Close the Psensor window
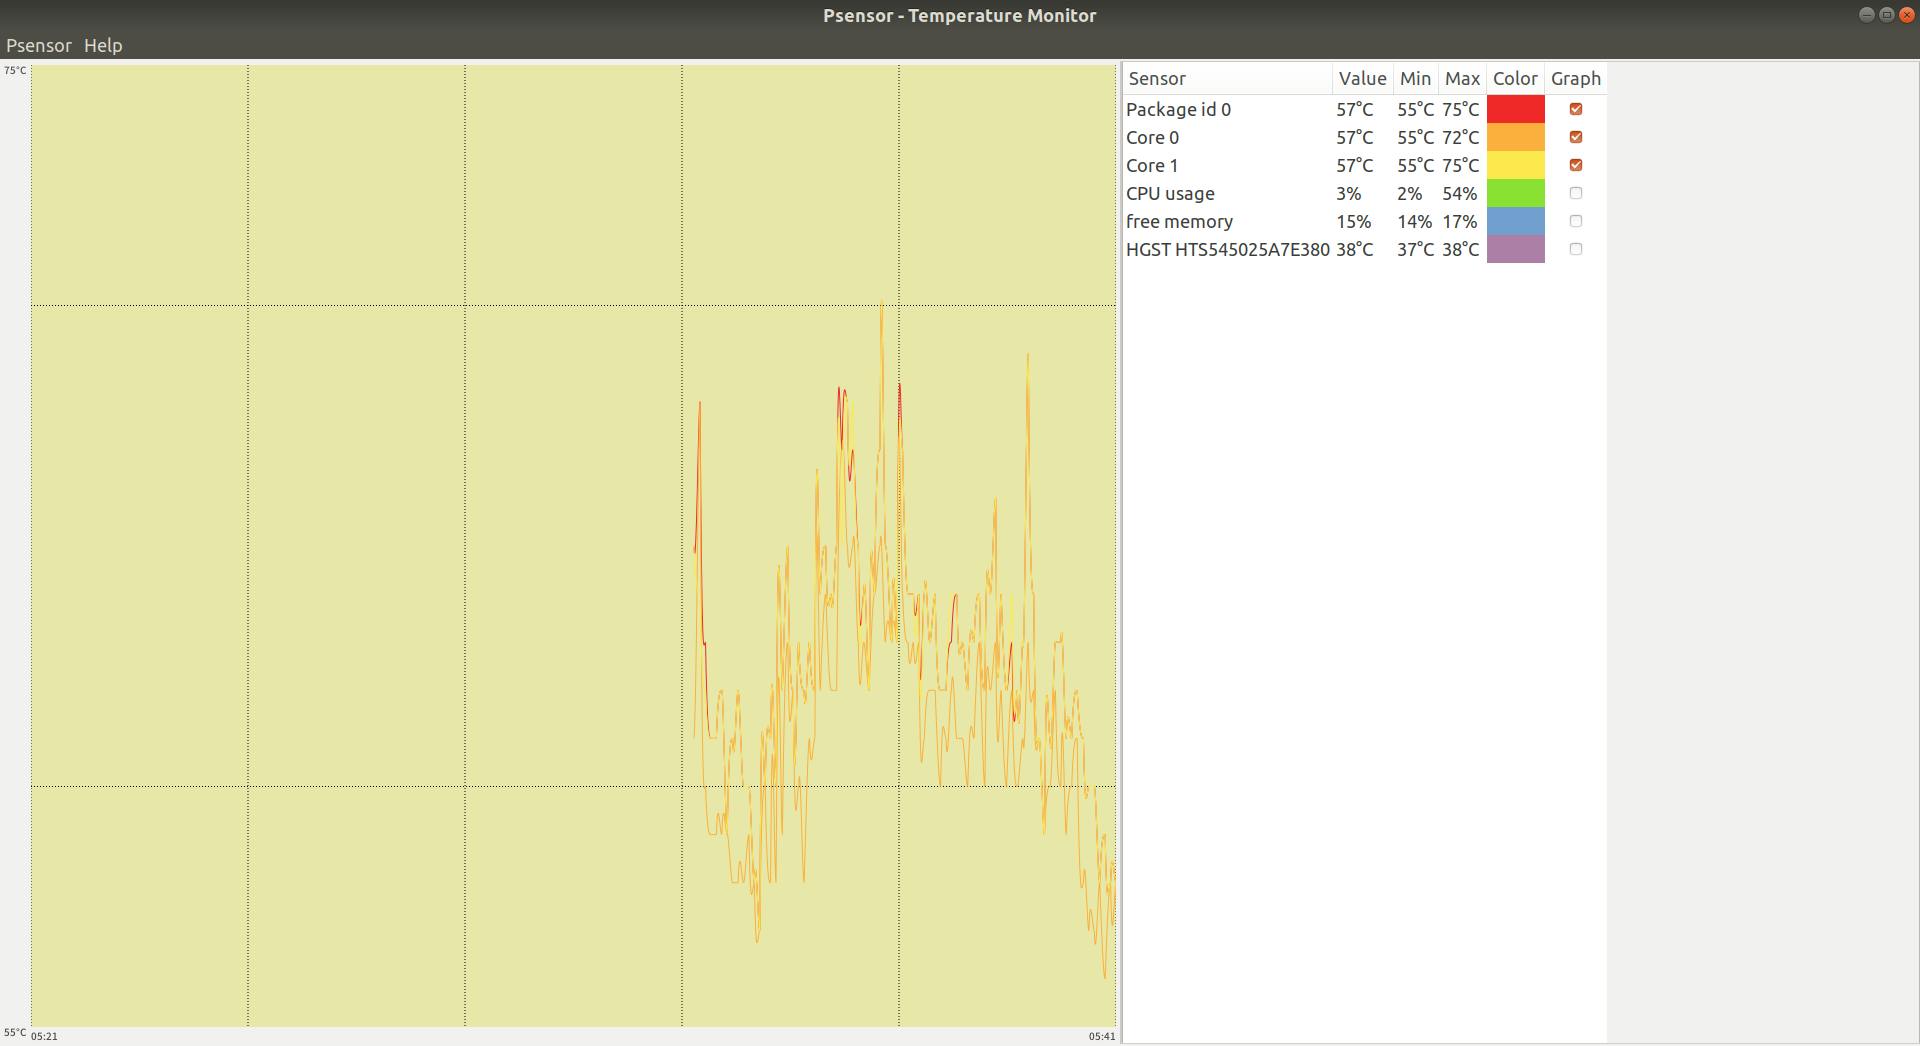This screenshot has height=1046, width=1920. [1906, 15]
